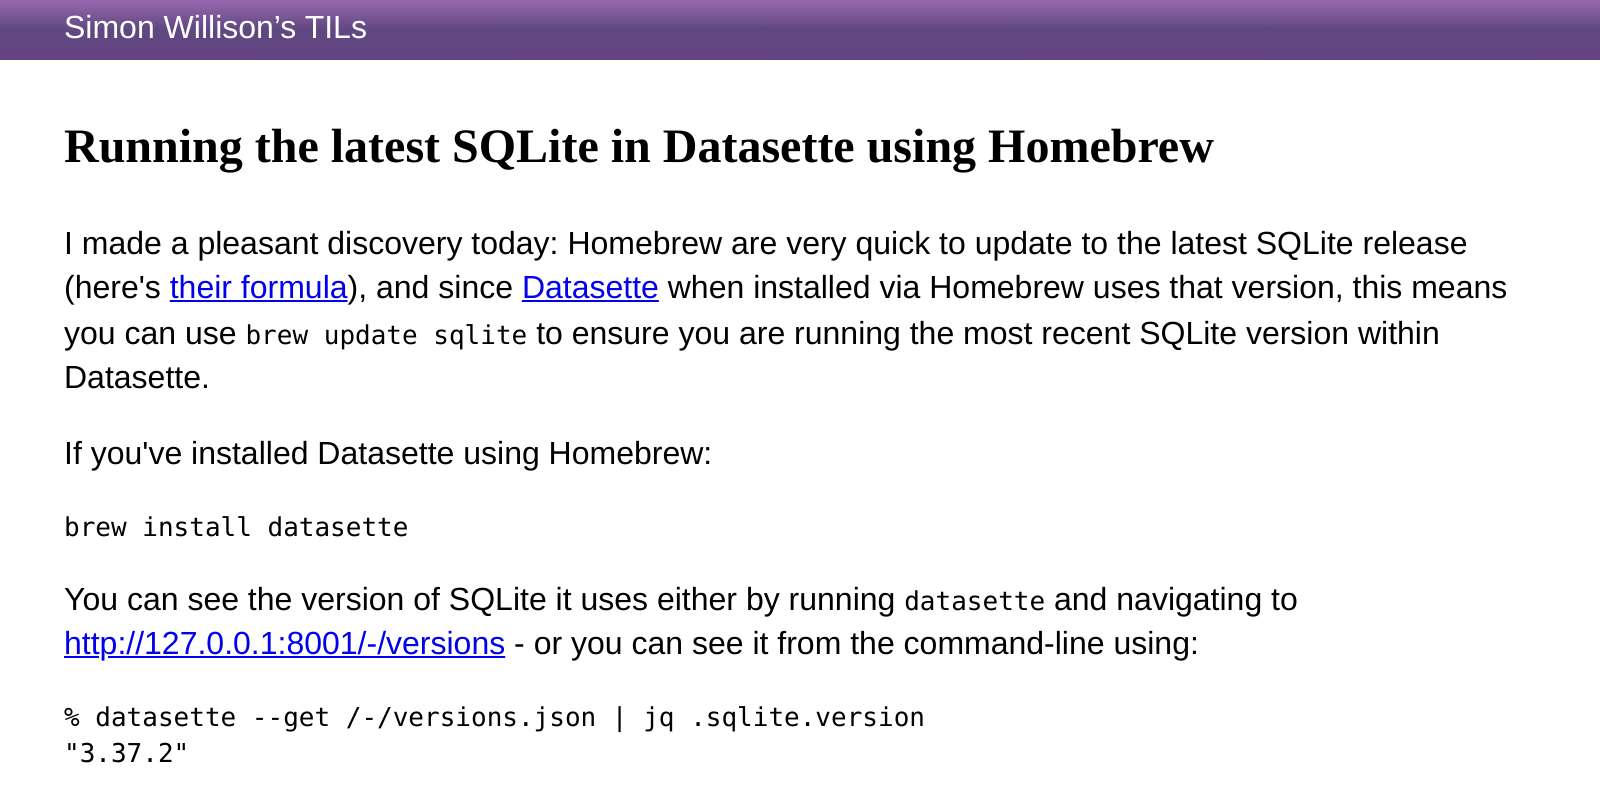Click the "3.37.2" version output

pyautogui.click(x=126, y=753)
